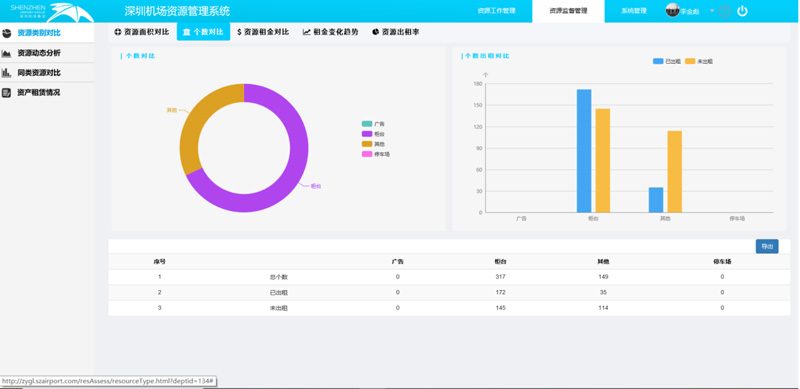800x389 pixels.
Task: Switch to the 租金变化趋势 tab
Action: click(331, 32)
